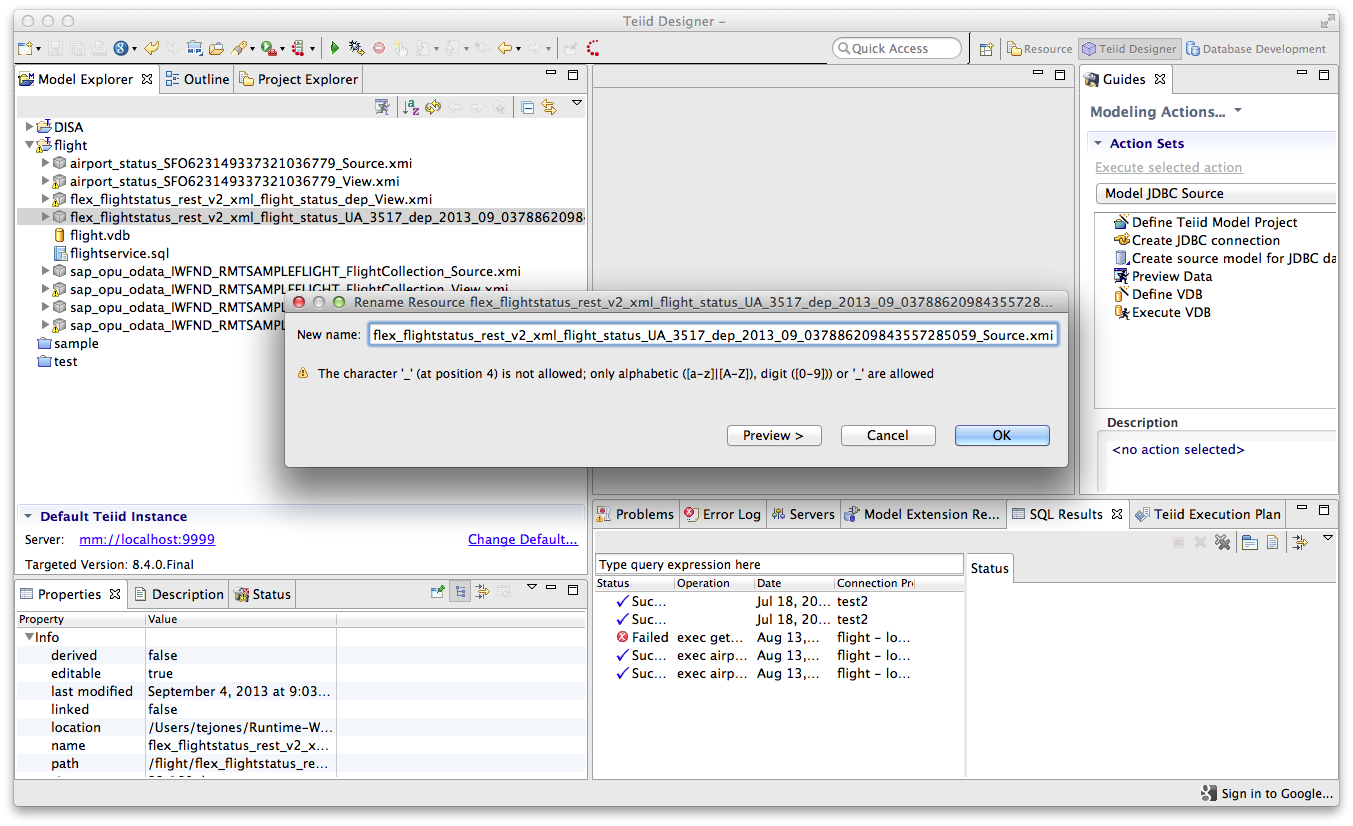Click the New name text field
The width and height of the screenshot is (1353, 826).
(x=713, y=335)
